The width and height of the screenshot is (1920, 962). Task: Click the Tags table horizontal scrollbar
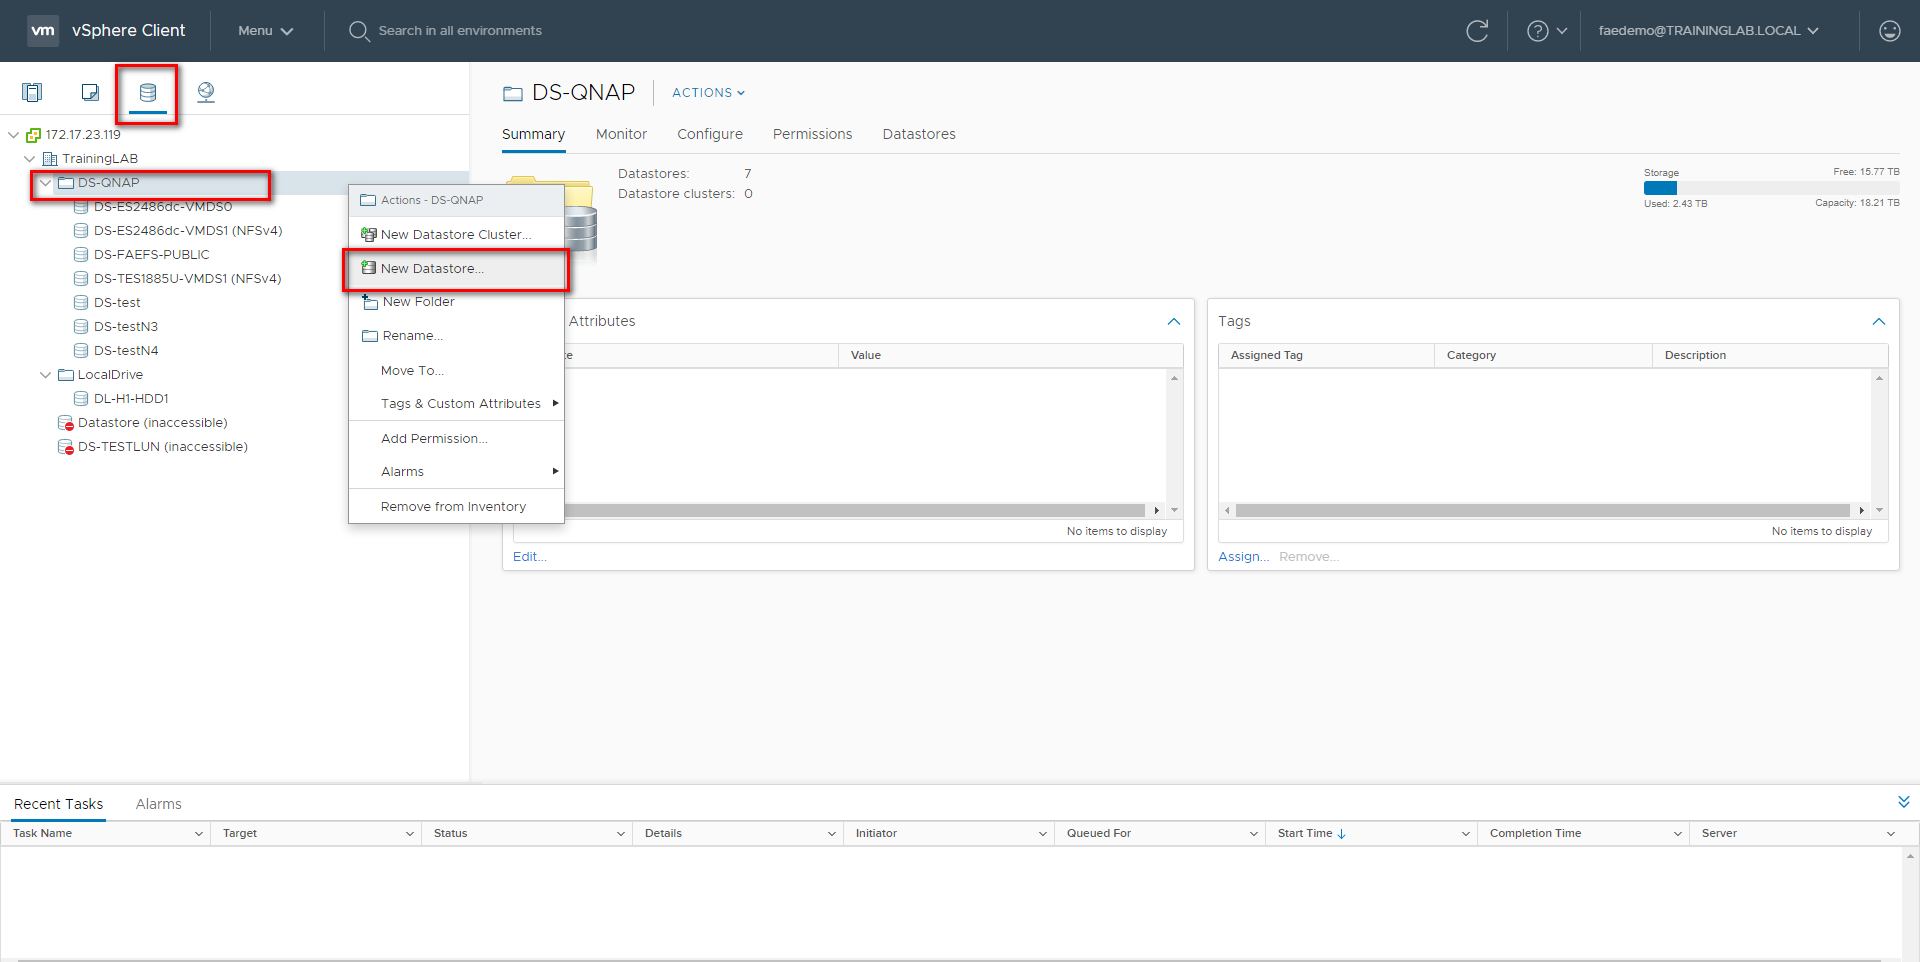(x=1543, y=511)
